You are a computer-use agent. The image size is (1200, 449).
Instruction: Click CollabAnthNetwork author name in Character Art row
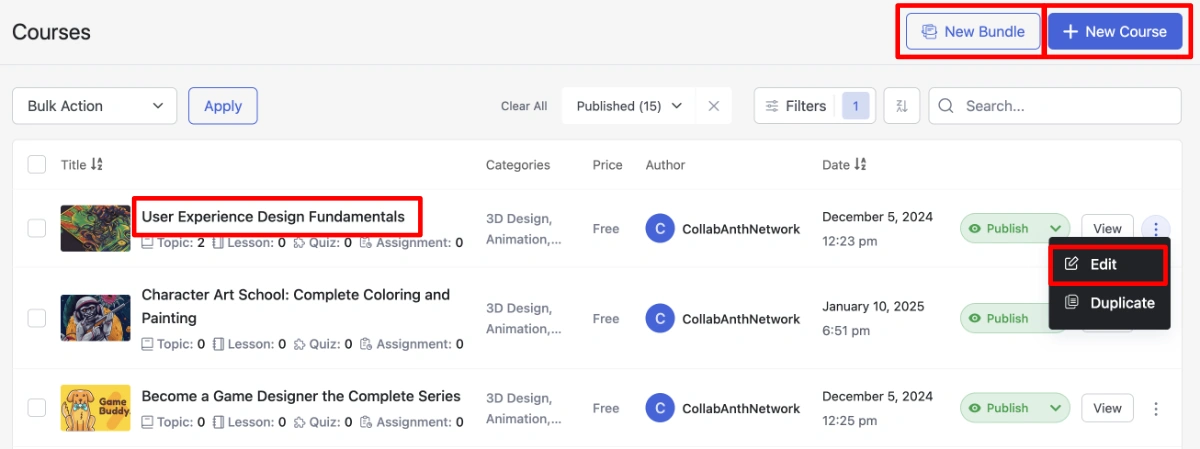[741, 319]
